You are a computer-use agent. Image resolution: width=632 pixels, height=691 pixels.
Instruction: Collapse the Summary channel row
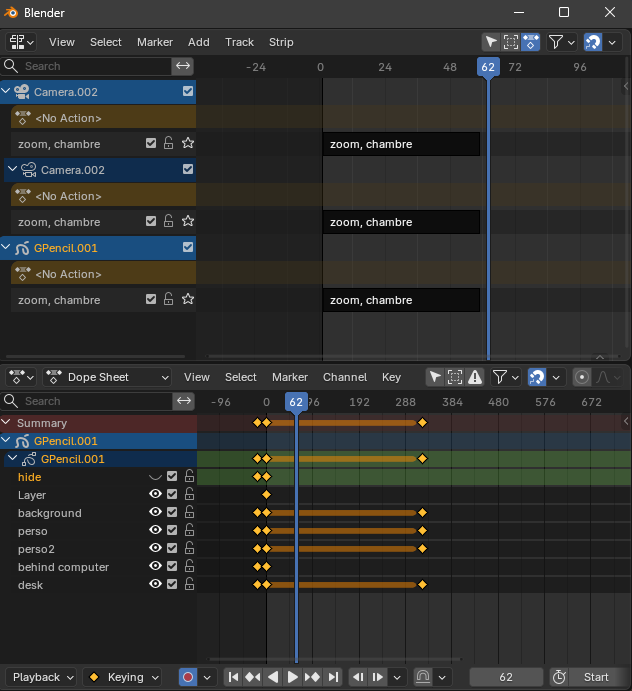6,423
